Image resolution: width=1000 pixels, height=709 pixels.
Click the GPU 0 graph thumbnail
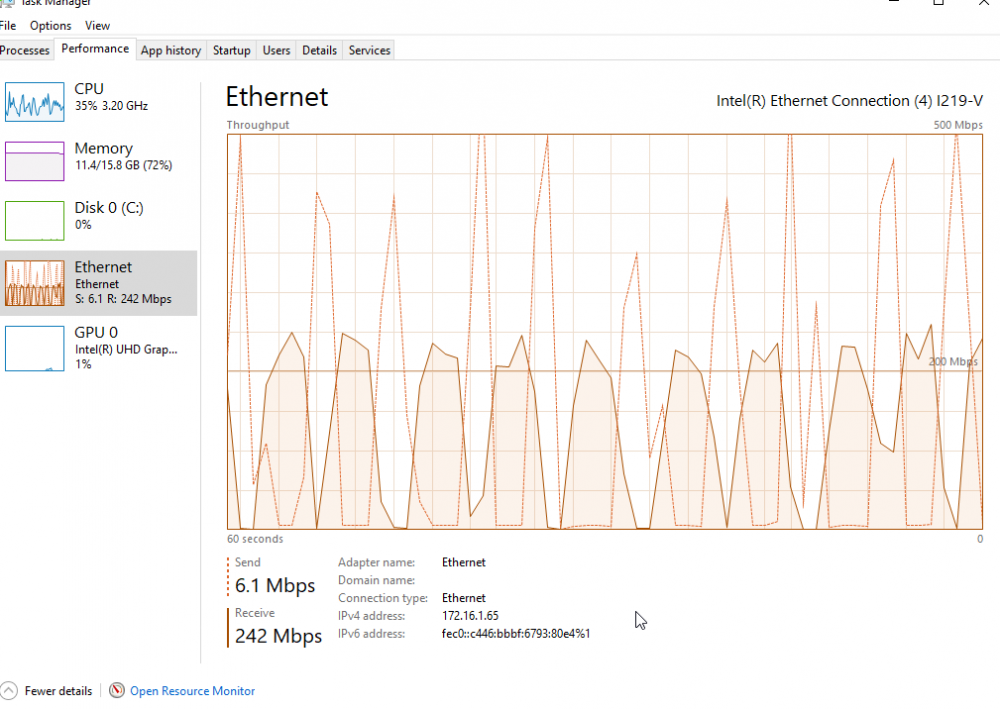coord(35,348)
